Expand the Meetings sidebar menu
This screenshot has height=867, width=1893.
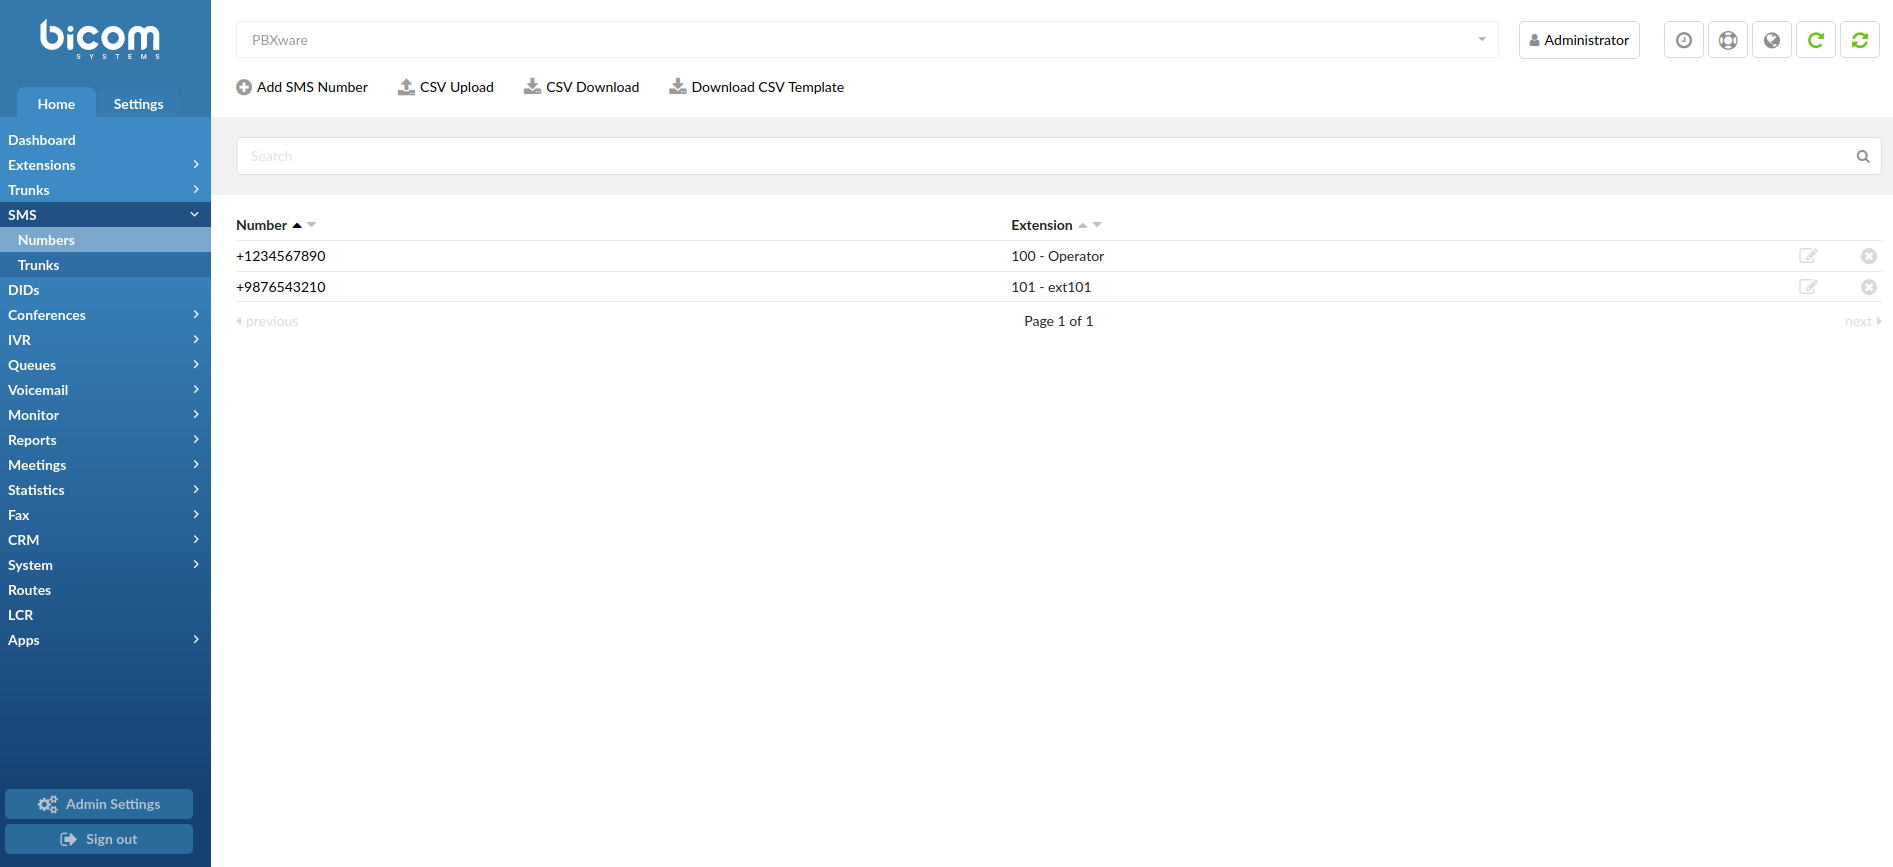(105, 465)
